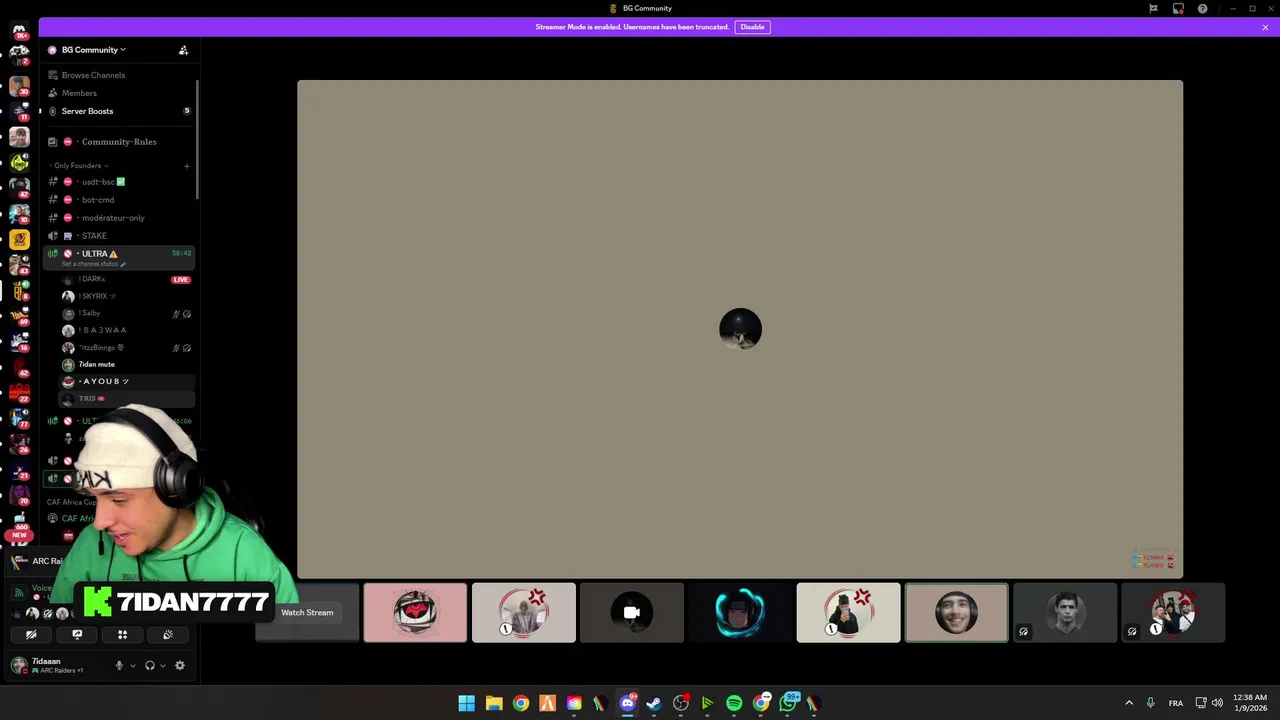Open Direct Messages home icon

pyautogui.click(x=19, y=32)
